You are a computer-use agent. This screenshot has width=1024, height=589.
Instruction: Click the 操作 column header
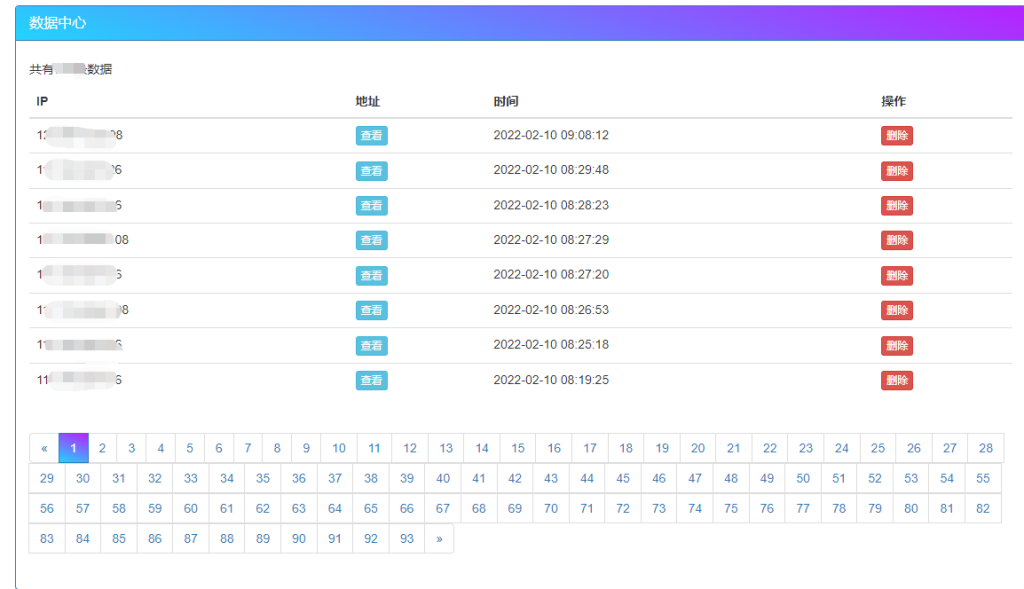tap(893, 101)
